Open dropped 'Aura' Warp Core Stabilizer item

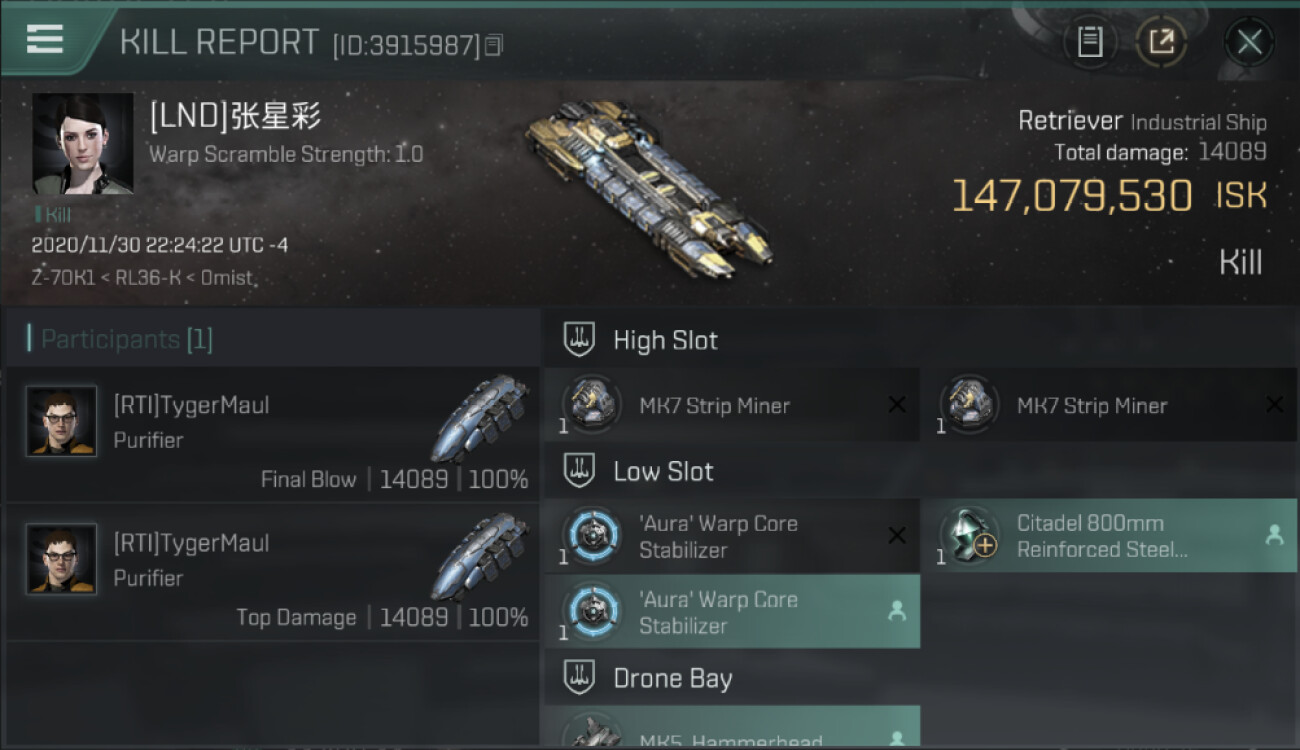coord(732,612)
